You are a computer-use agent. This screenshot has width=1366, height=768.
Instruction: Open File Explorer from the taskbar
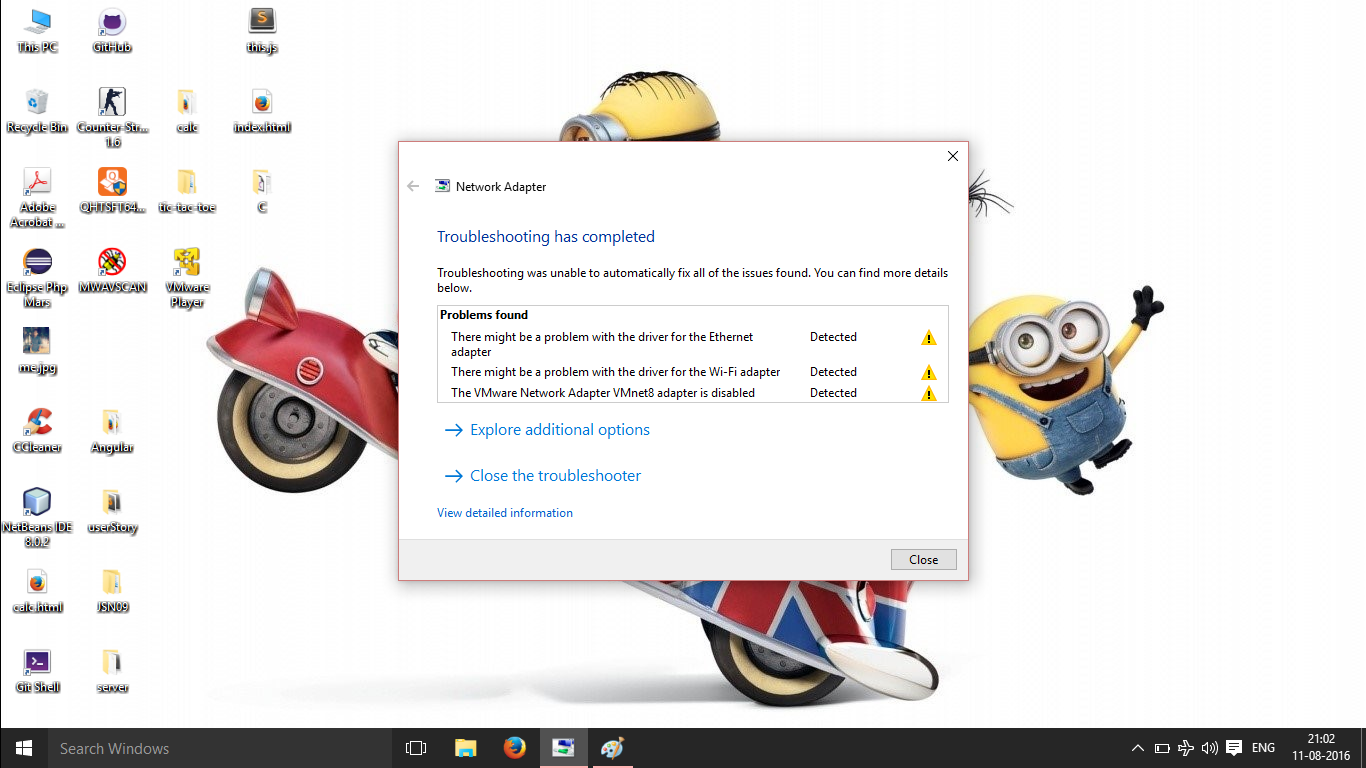466,748
